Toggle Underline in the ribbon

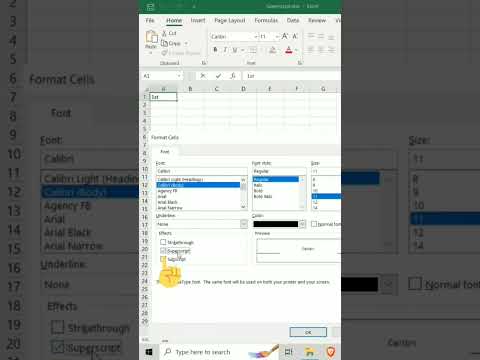pyautogui.click(x=235, y=50)
